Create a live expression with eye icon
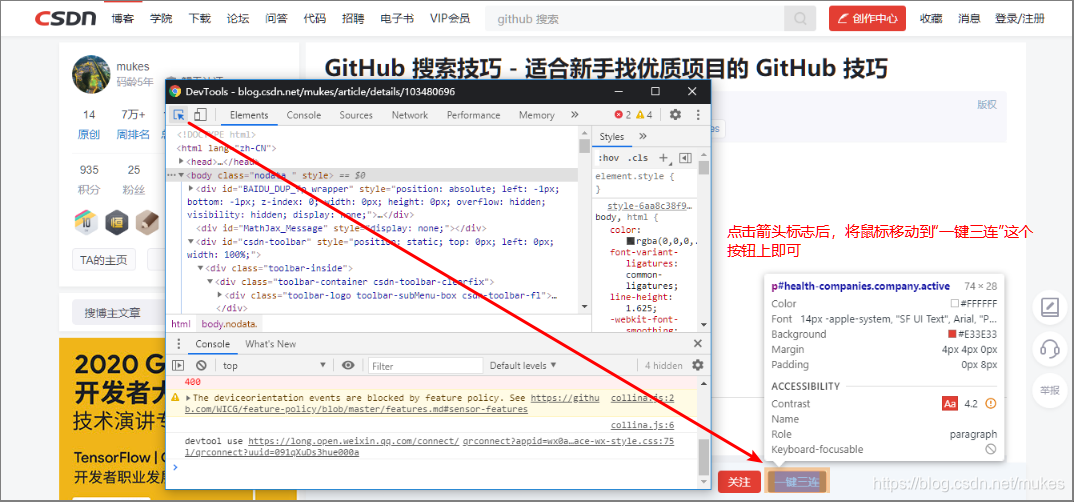The height and width of the screenshot is (502, 1074). click(x=348, y=366)
